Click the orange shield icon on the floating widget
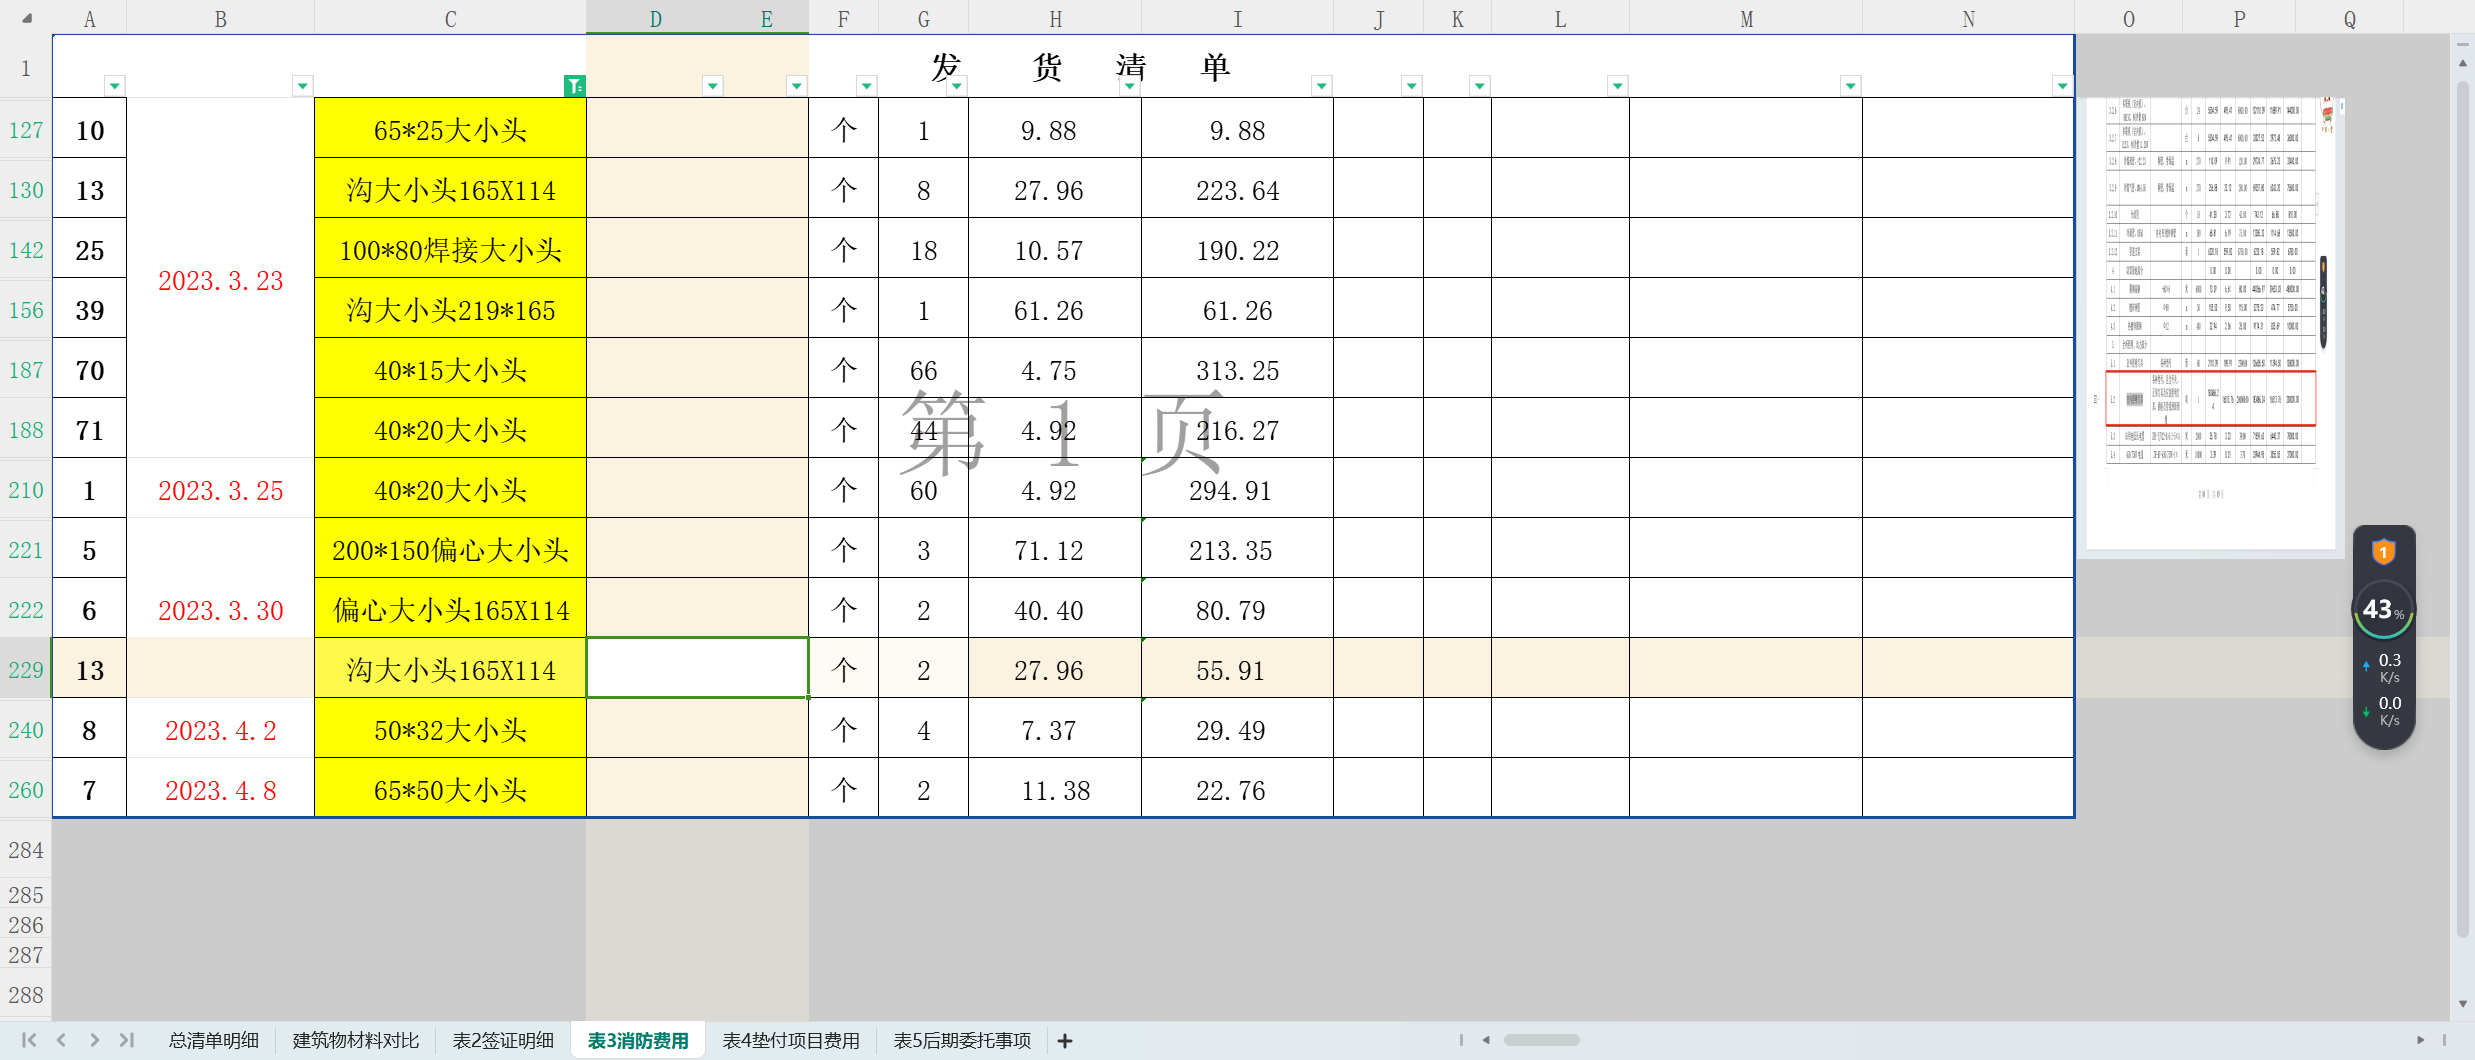 [x=2384, y=552]
